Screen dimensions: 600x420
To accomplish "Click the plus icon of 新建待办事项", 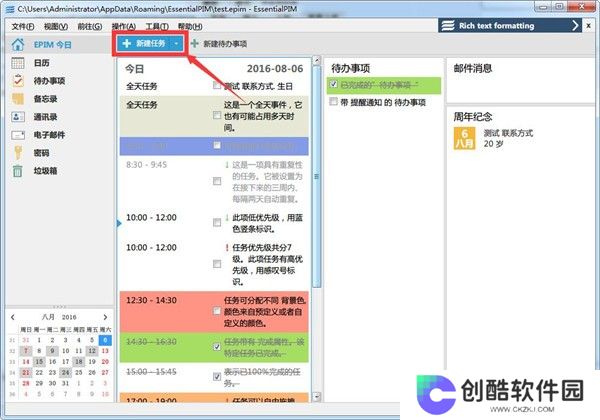I will [194, 44].
